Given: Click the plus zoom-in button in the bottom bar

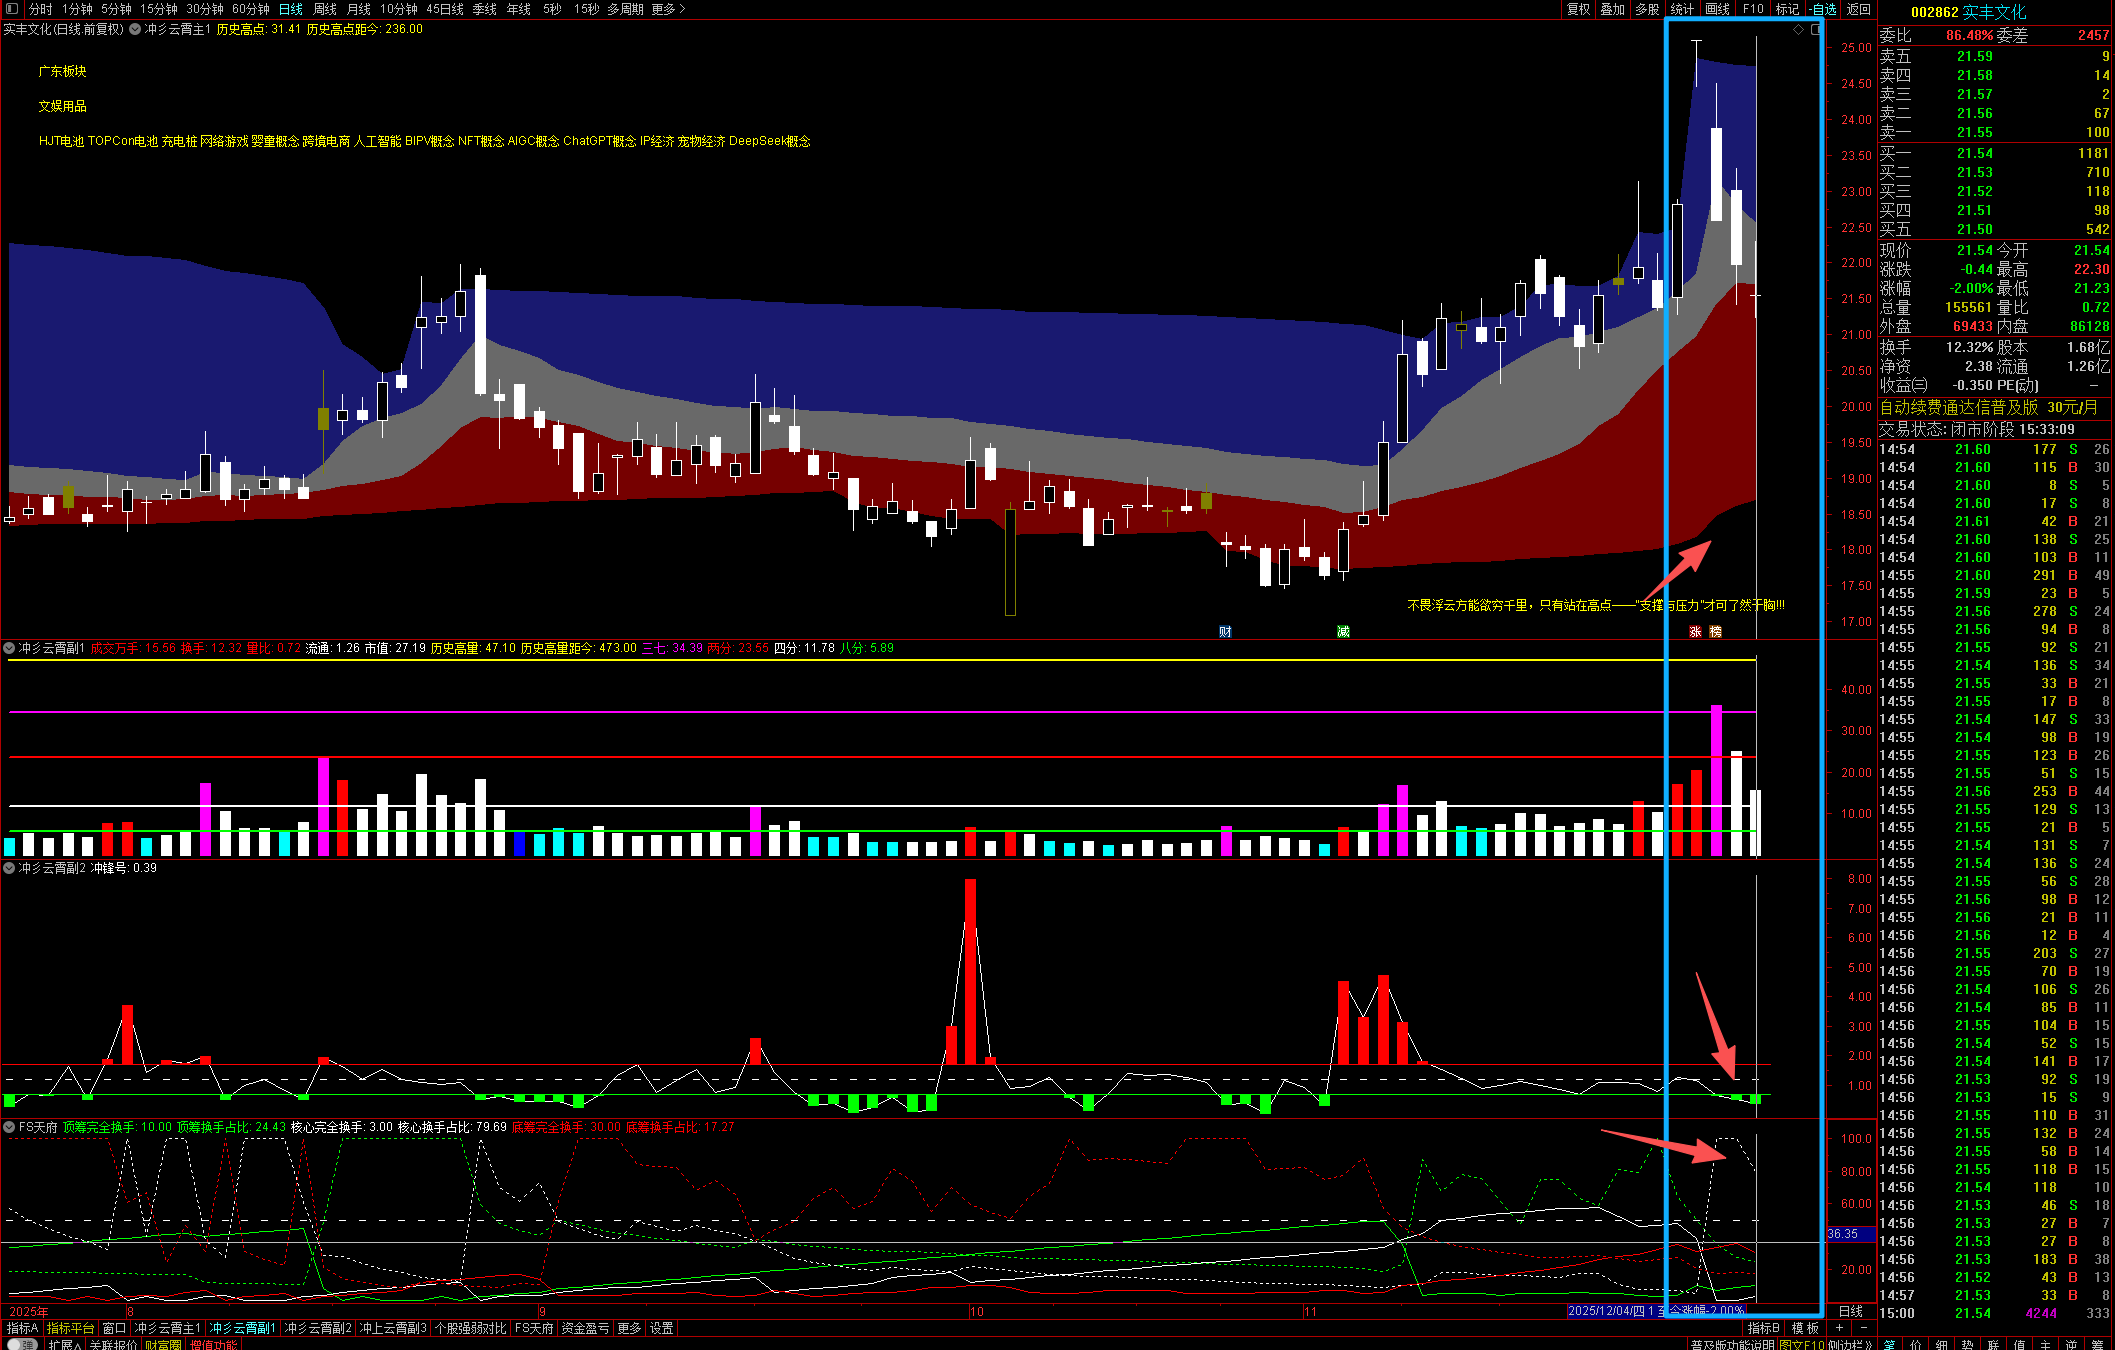Looking at the screenshot, I should tap(1839, 1328).
